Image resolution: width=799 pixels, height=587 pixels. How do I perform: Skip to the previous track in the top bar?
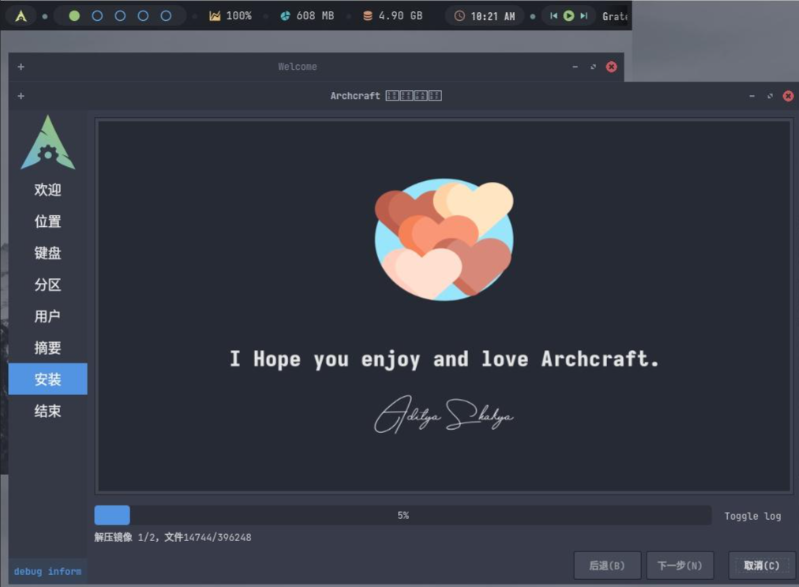coord(553,16)
